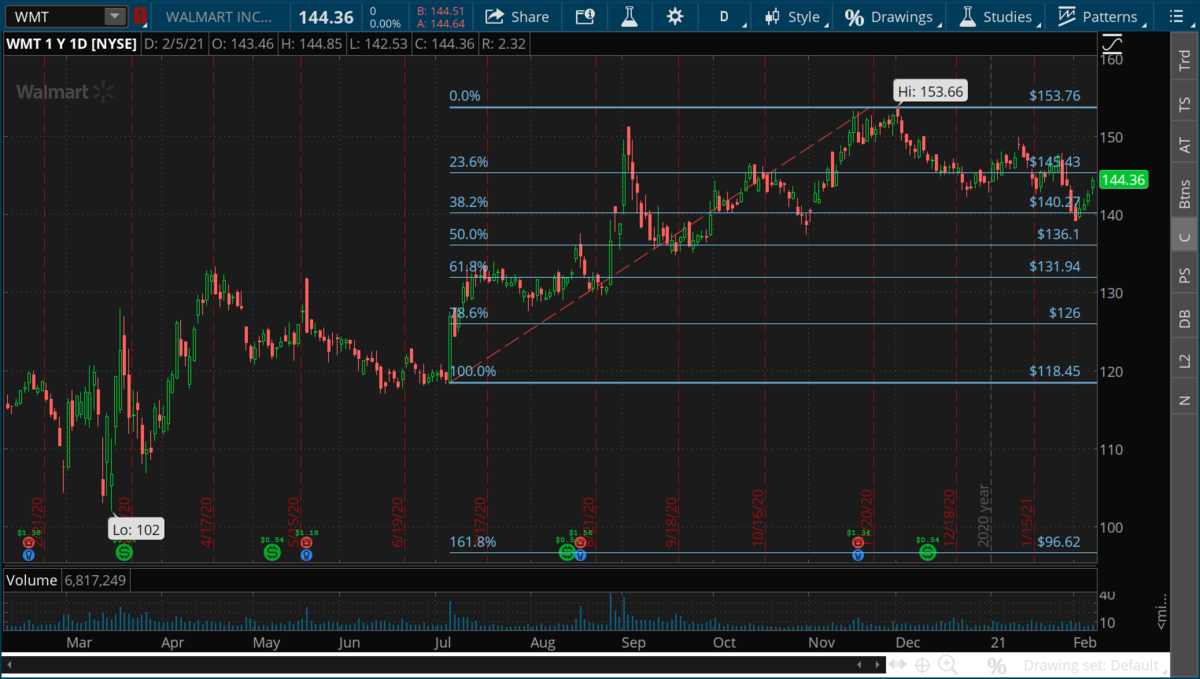Screen dimensions: 1200x679
Task: Select the C sidebar tab
Action: (1185, 236)
